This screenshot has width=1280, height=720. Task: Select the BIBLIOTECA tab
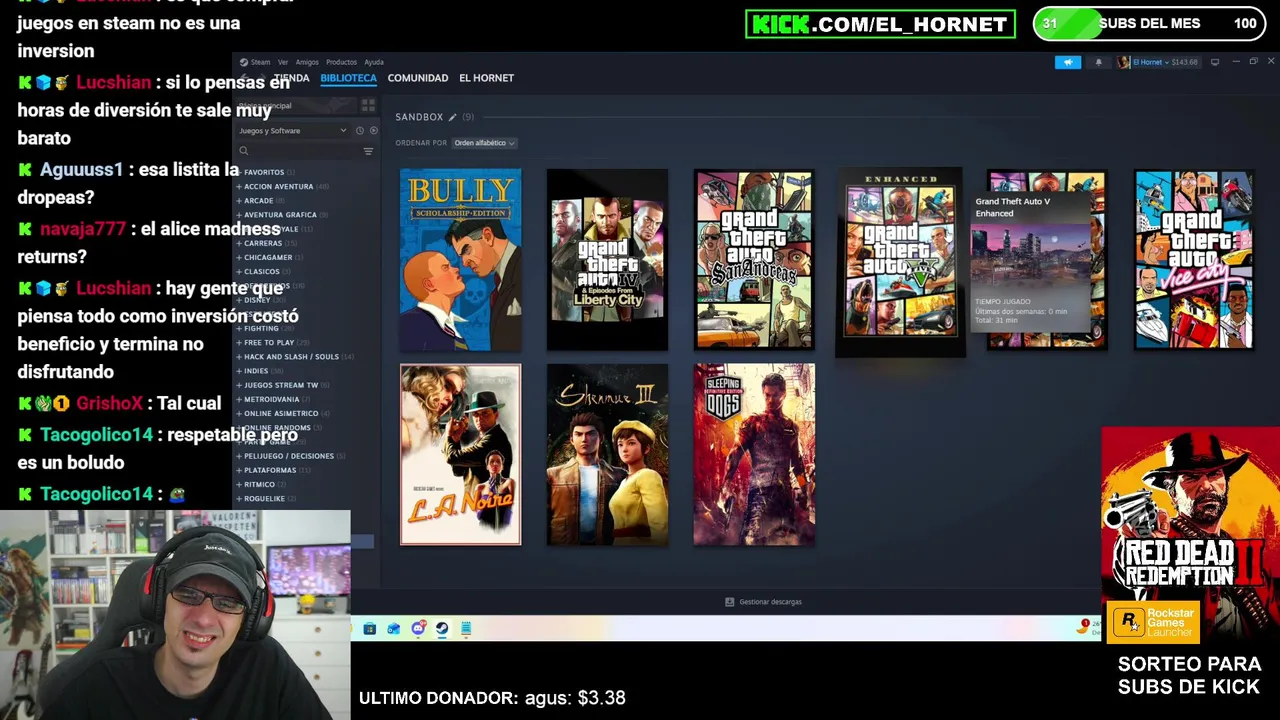click(x=348, y=78)
